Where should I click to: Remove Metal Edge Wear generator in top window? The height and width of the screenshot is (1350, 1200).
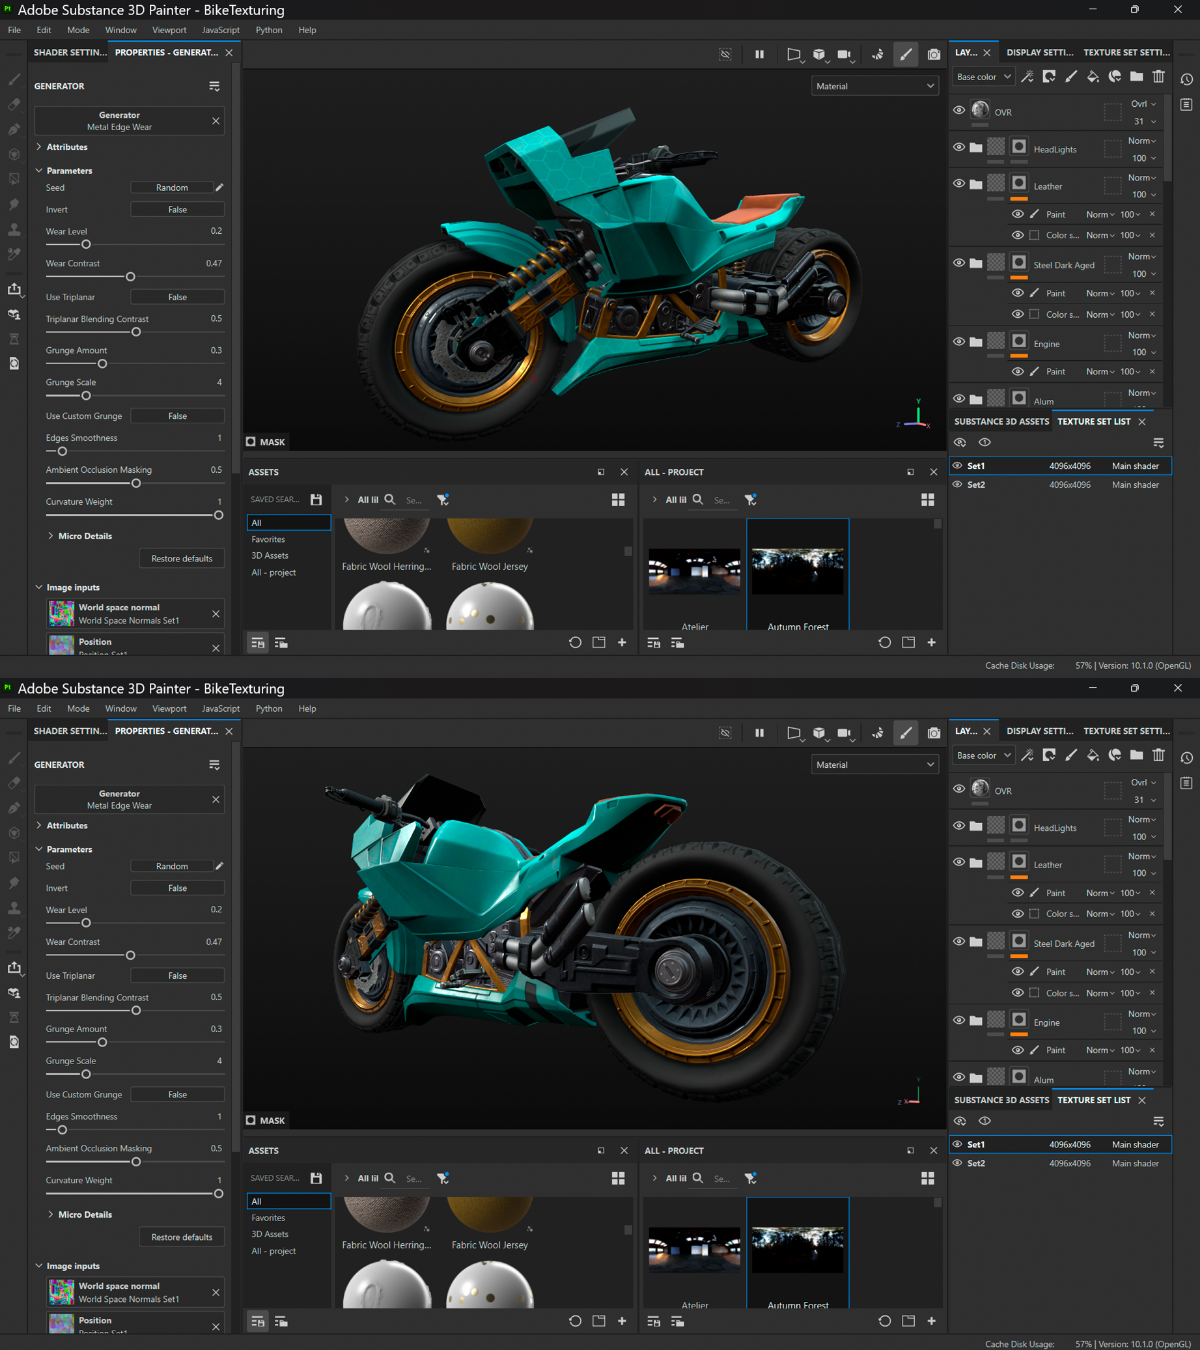[x=215, y=121]
